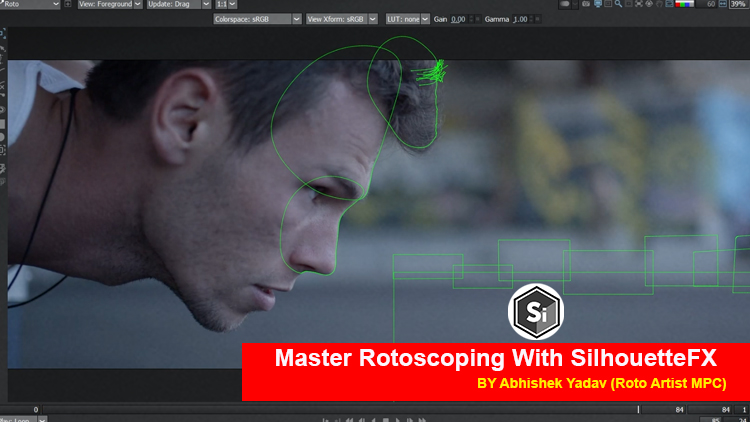
Task: Click the Gamma value field
Action: point(520,19)
